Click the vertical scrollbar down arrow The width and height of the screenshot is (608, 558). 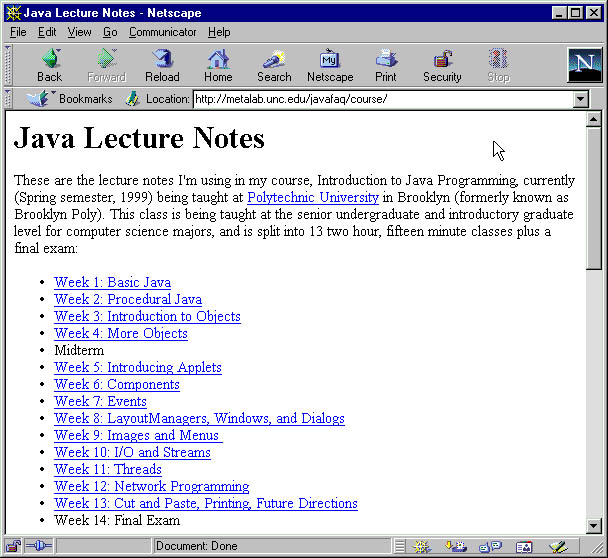(594, 526)
